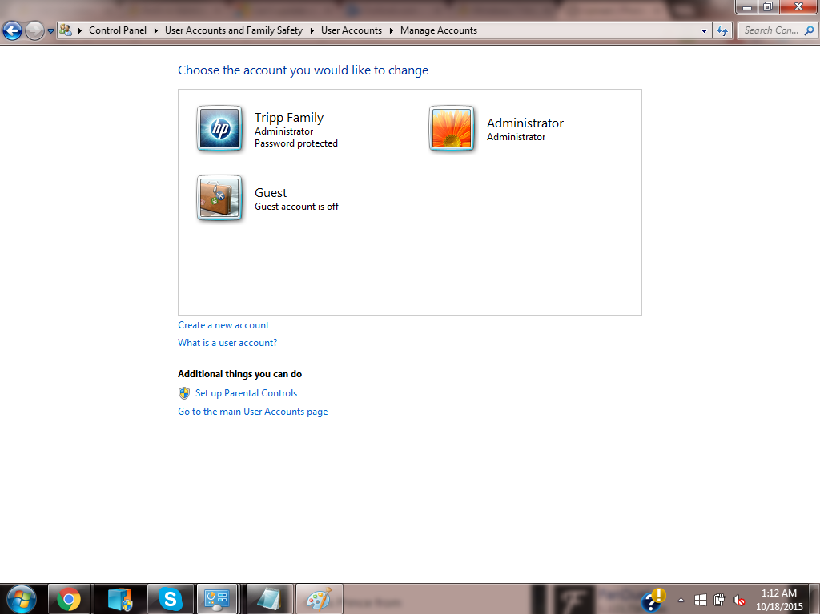
Task: Switch to Paint from the taskbar
Action: tap(319, 599)
